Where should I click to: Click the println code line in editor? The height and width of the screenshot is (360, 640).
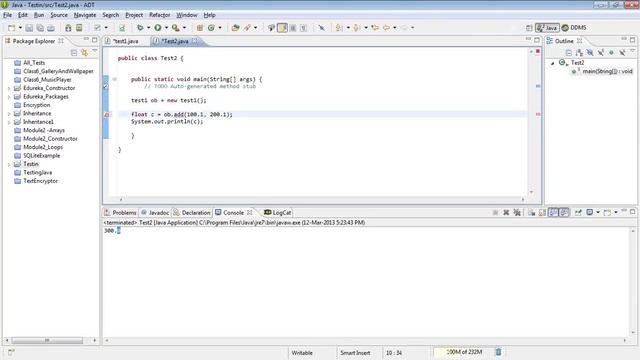(x=167, y=122)
